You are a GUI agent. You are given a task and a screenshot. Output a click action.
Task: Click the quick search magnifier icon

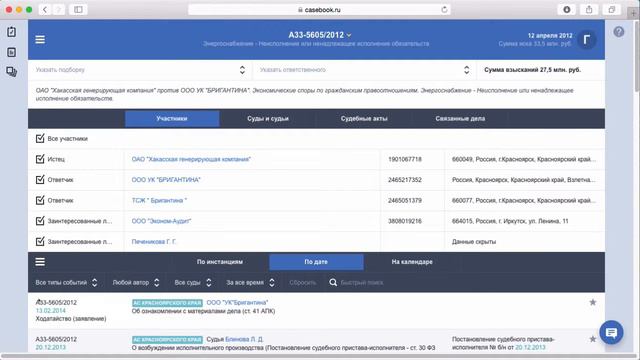coord(333,282)
